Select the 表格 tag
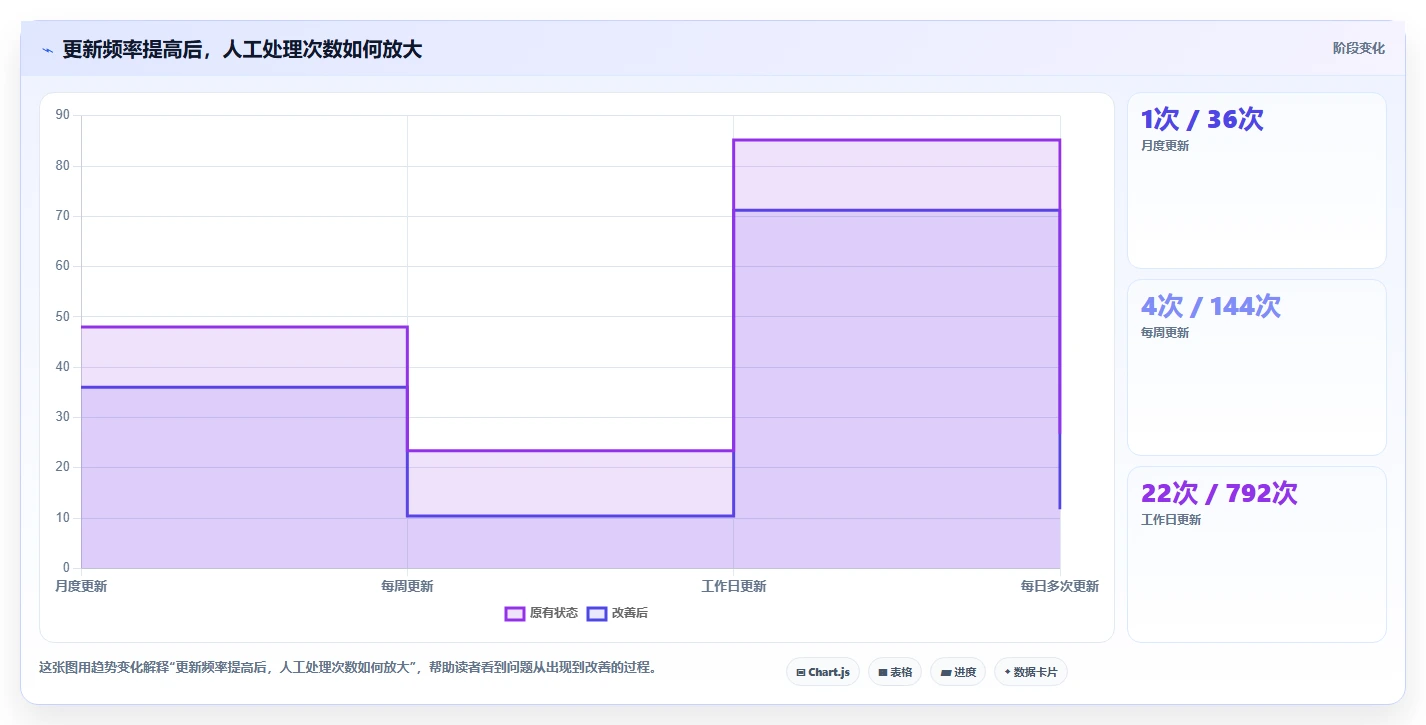 coord(895,672)
